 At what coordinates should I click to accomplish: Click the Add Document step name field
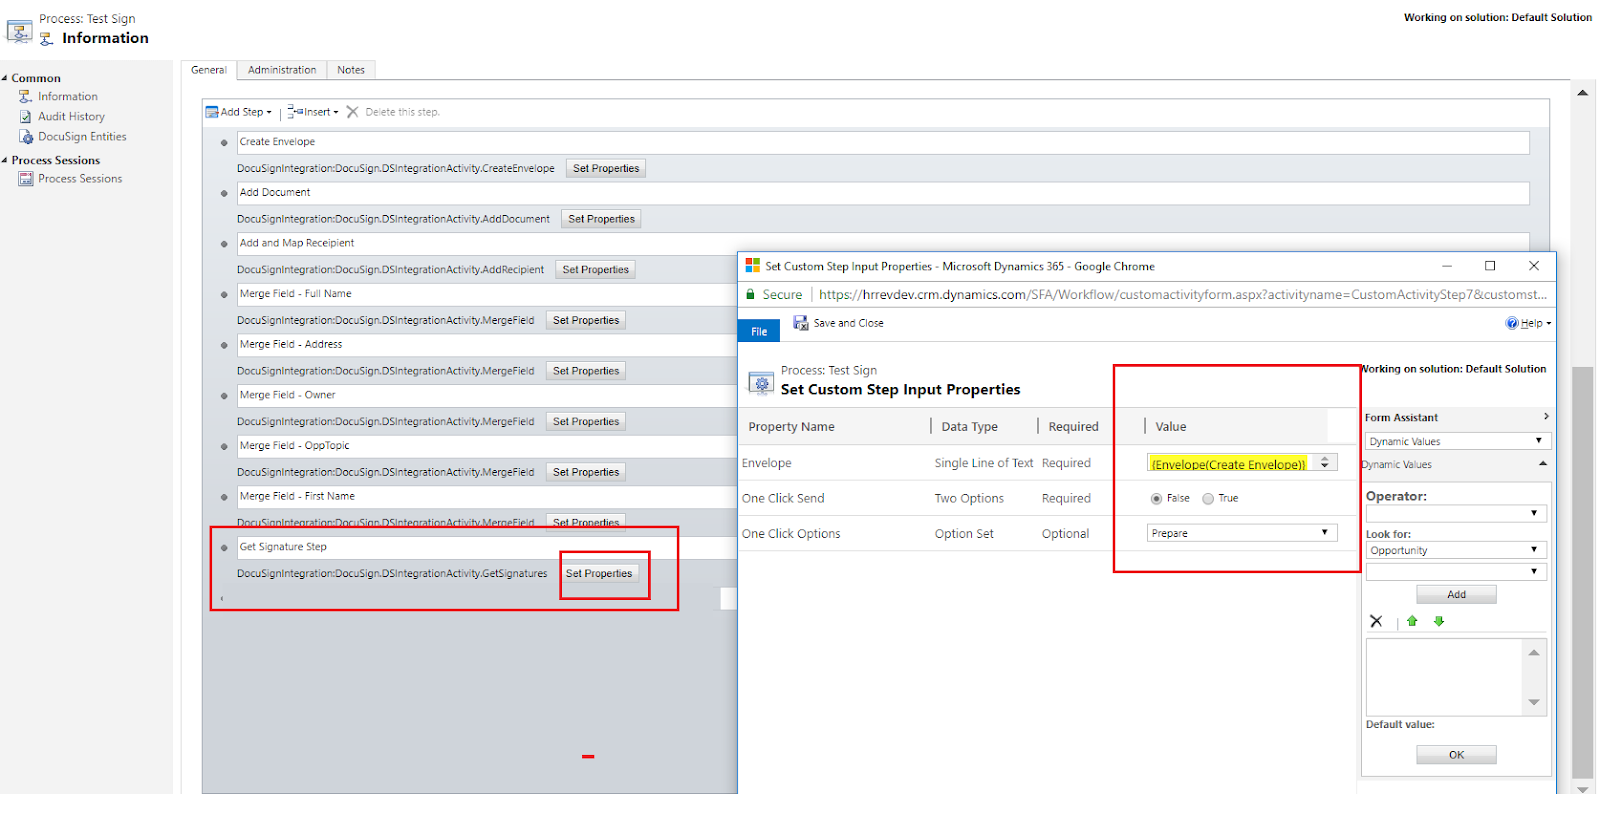click(x=883, y=193)
